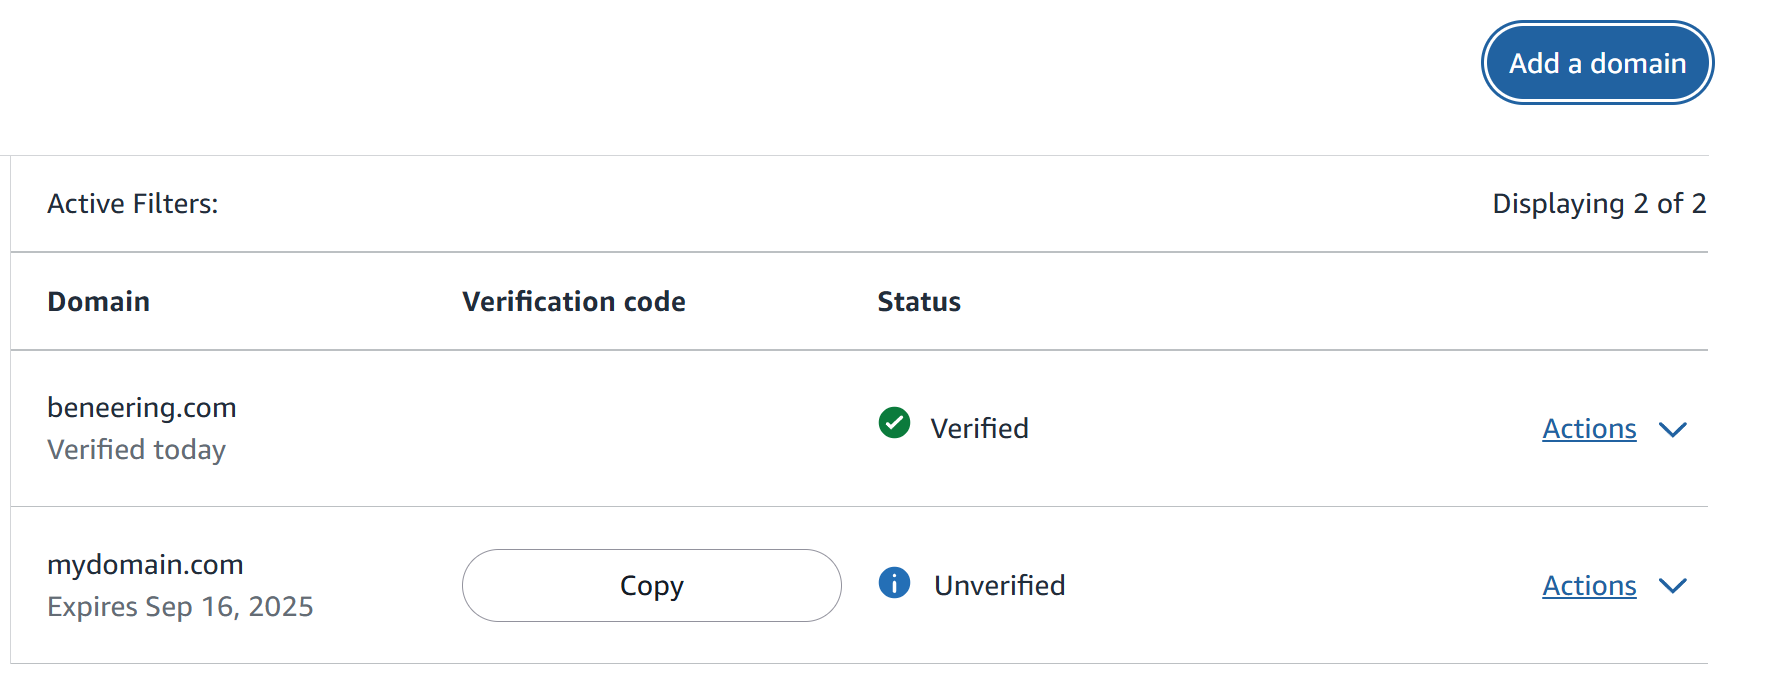Click the green Verified checkmark icon
The image size is (1775, 684).
pos(894,423)
